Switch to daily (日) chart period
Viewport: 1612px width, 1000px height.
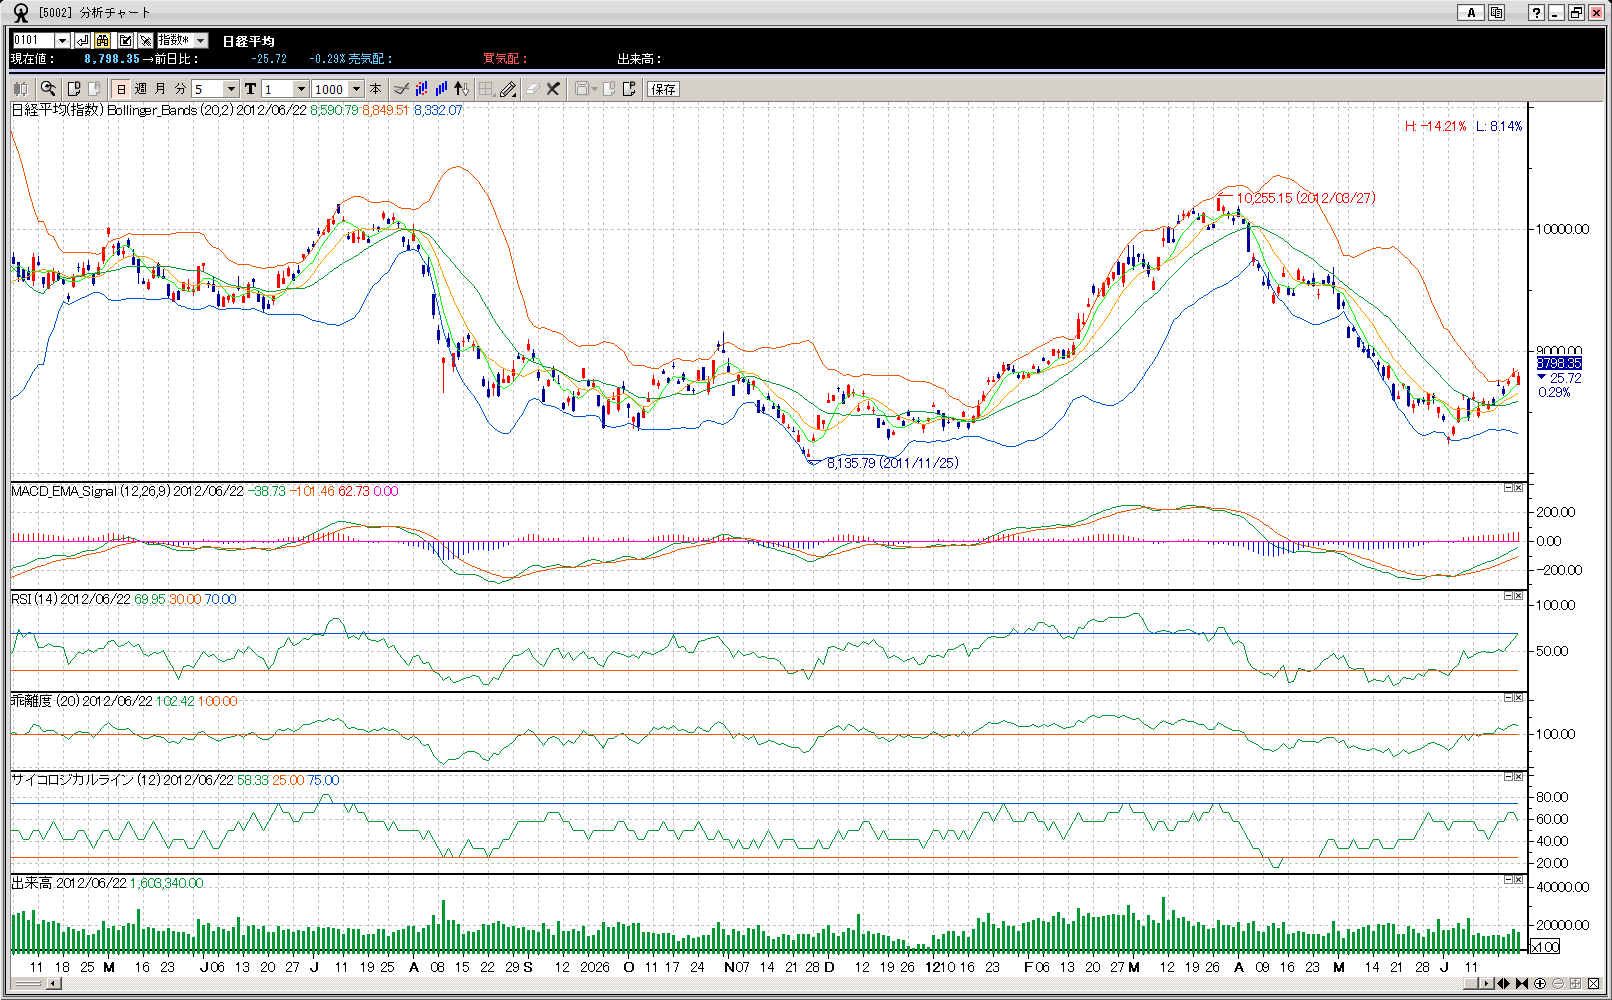click(x=121, y=89)
